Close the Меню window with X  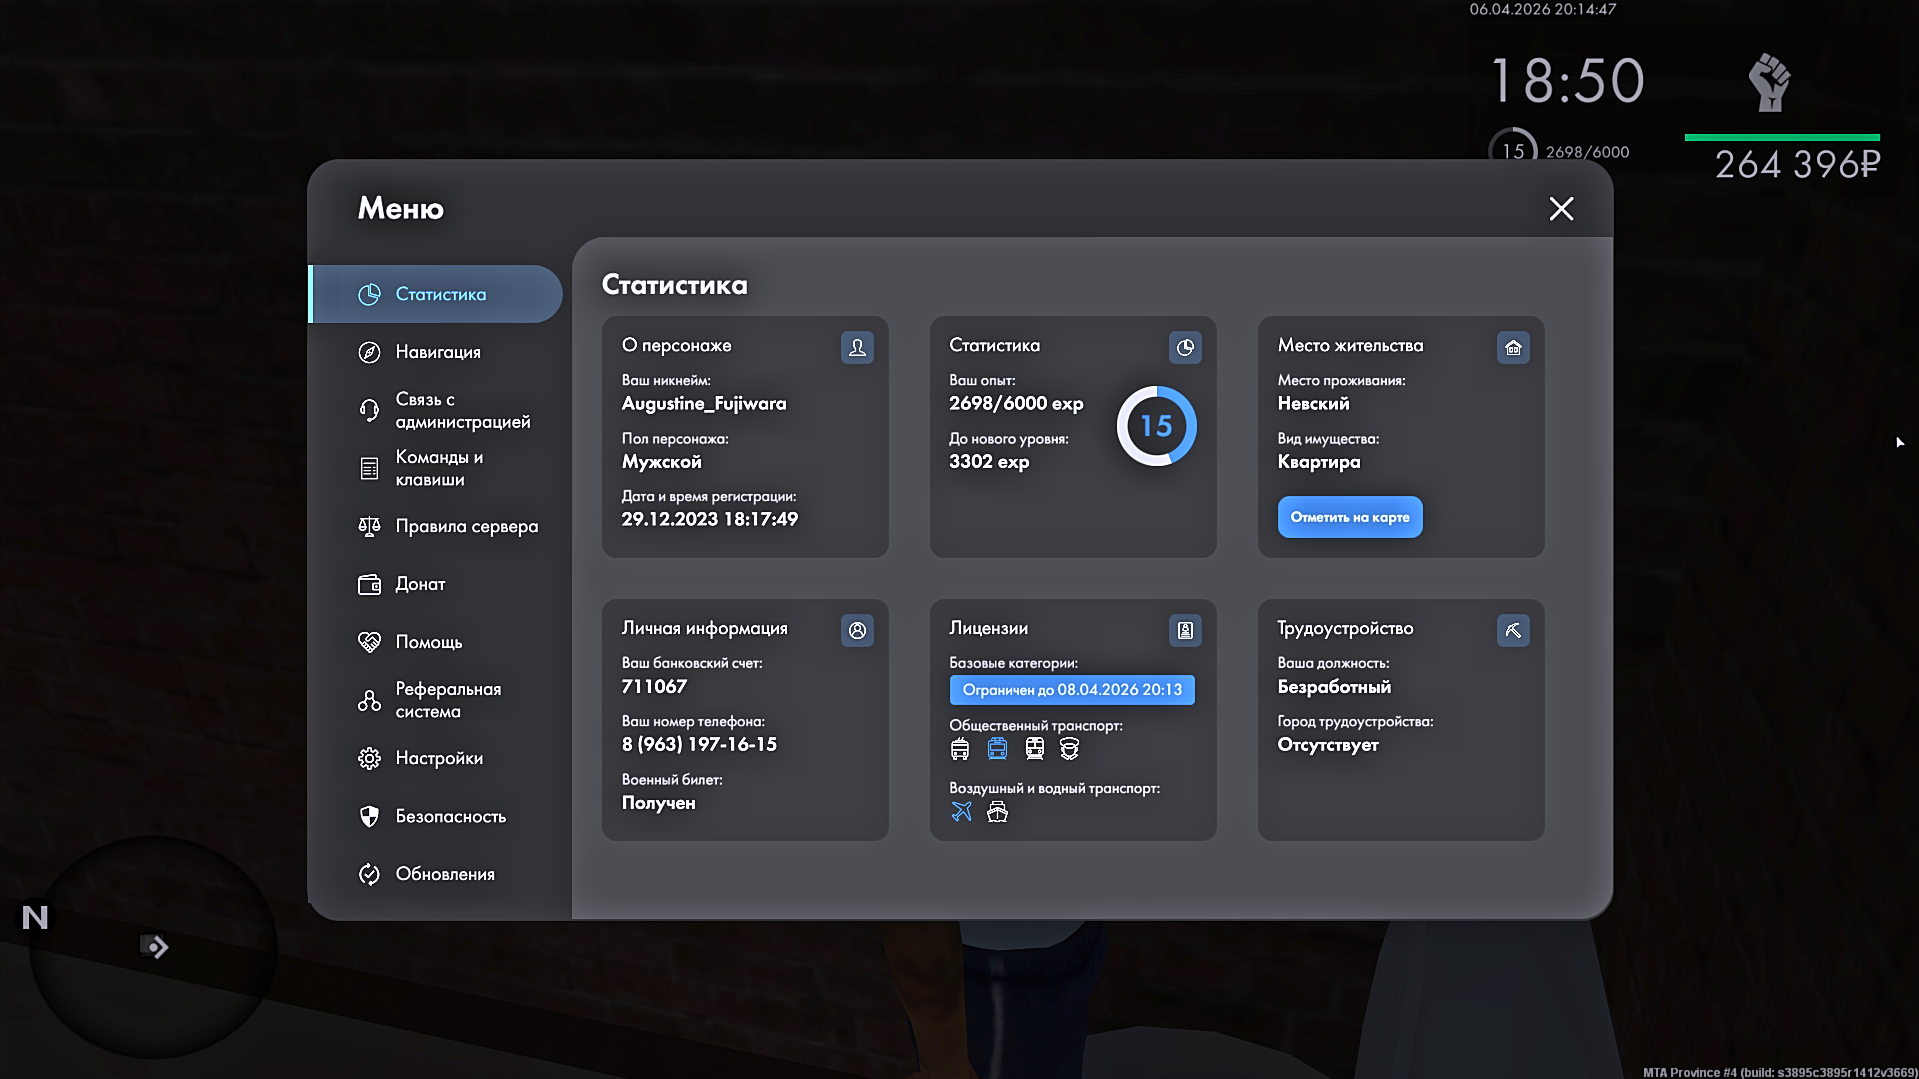(x=1560, y=209)
